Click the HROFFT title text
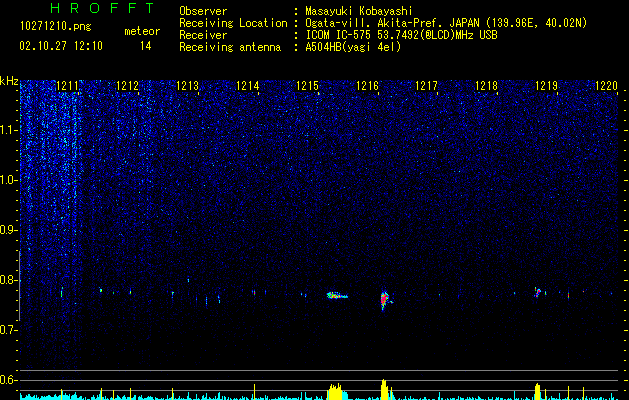 pos(103,8)
